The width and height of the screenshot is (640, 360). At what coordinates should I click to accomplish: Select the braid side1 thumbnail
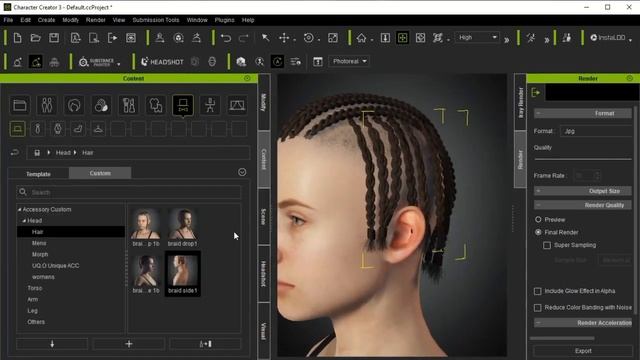[x=183, y=273]
